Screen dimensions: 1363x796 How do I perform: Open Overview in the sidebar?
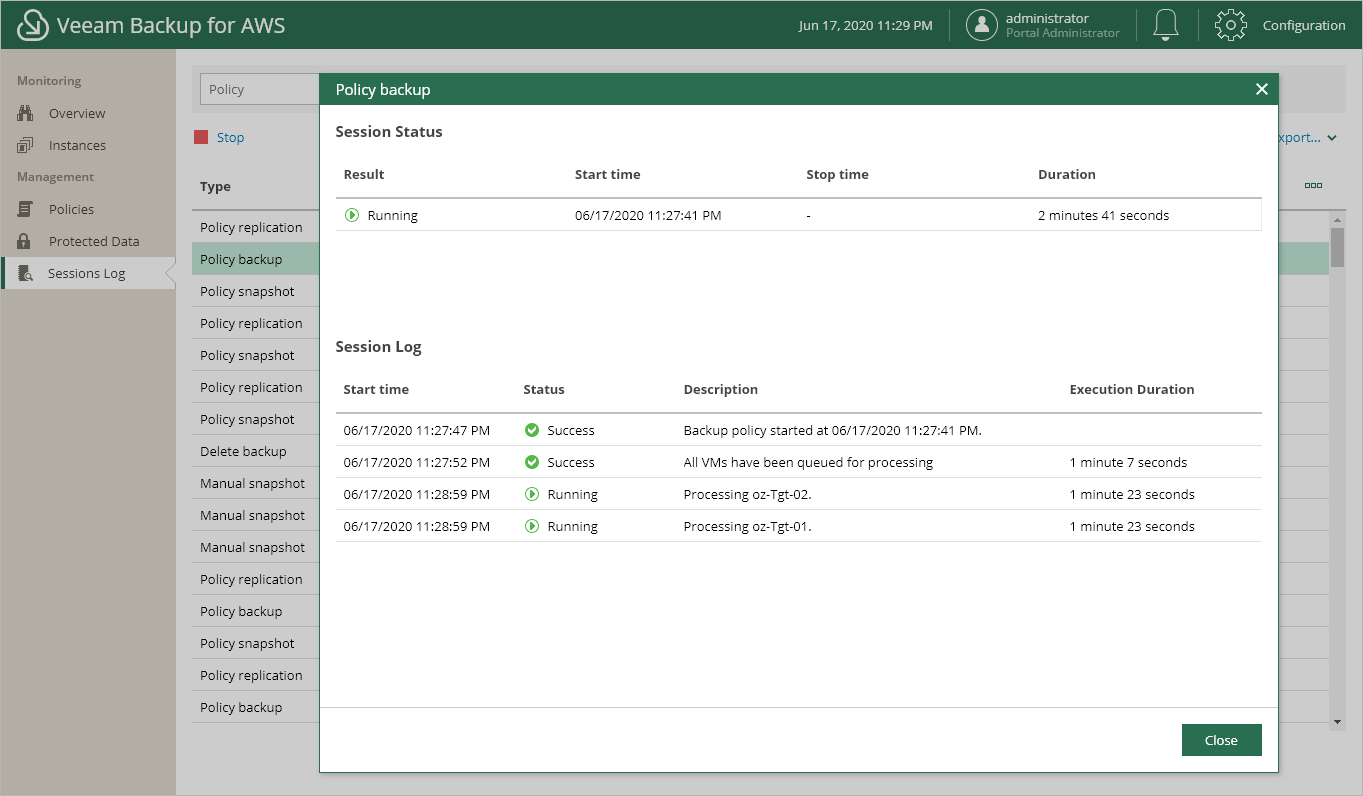coord(77,113)
